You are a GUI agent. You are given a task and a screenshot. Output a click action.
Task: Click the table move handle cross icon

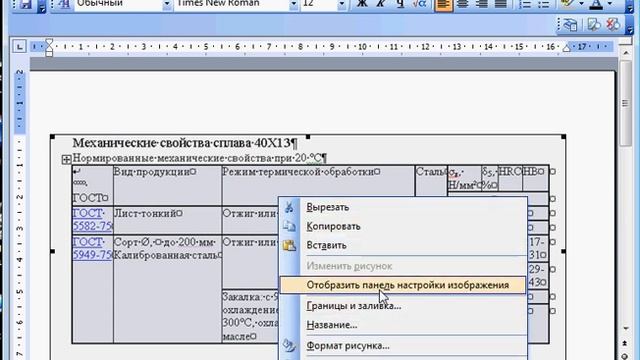pyautogui.click(x=66, y=159)
